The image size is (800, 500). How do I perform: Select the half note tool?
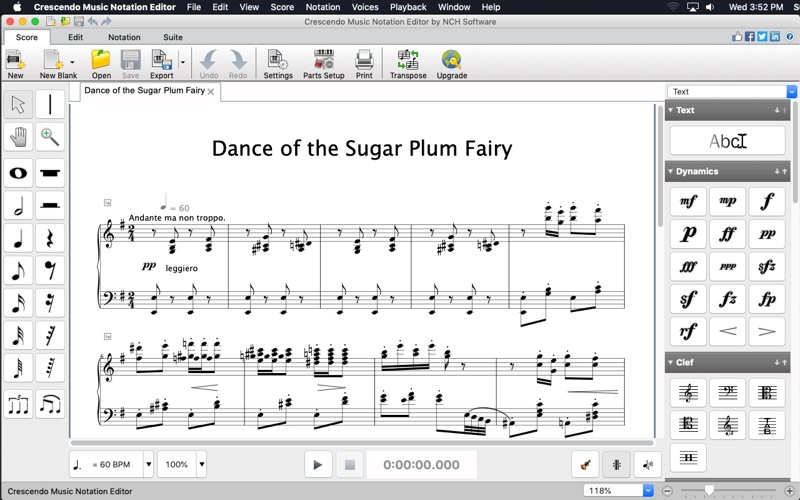pos(18,205)
